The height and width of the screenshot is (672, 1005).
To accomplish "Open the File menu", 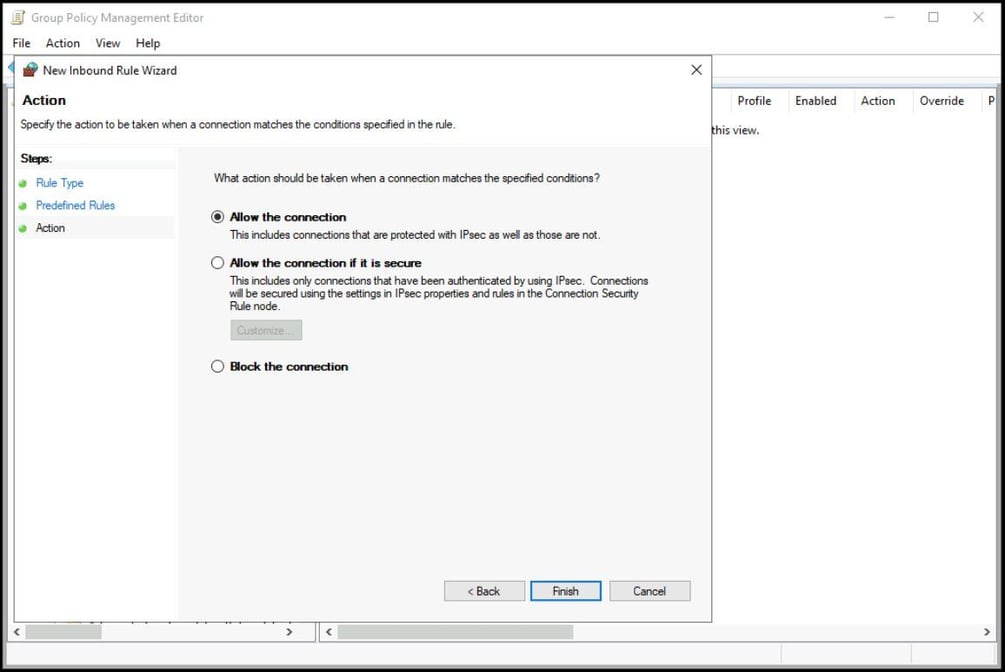I will click(20, 43).
